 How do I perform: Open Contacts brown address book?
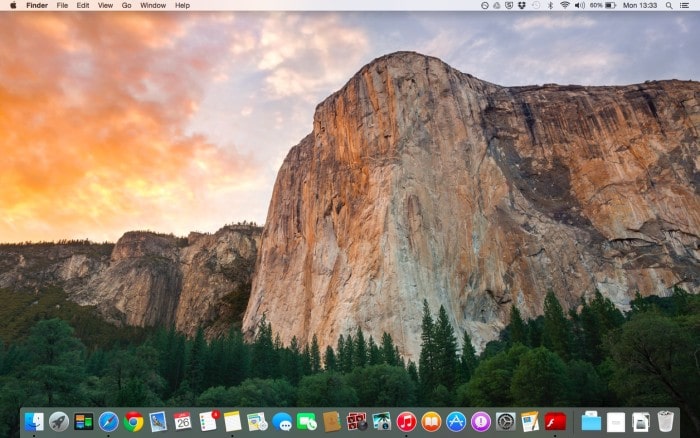[x=332, y=421]
